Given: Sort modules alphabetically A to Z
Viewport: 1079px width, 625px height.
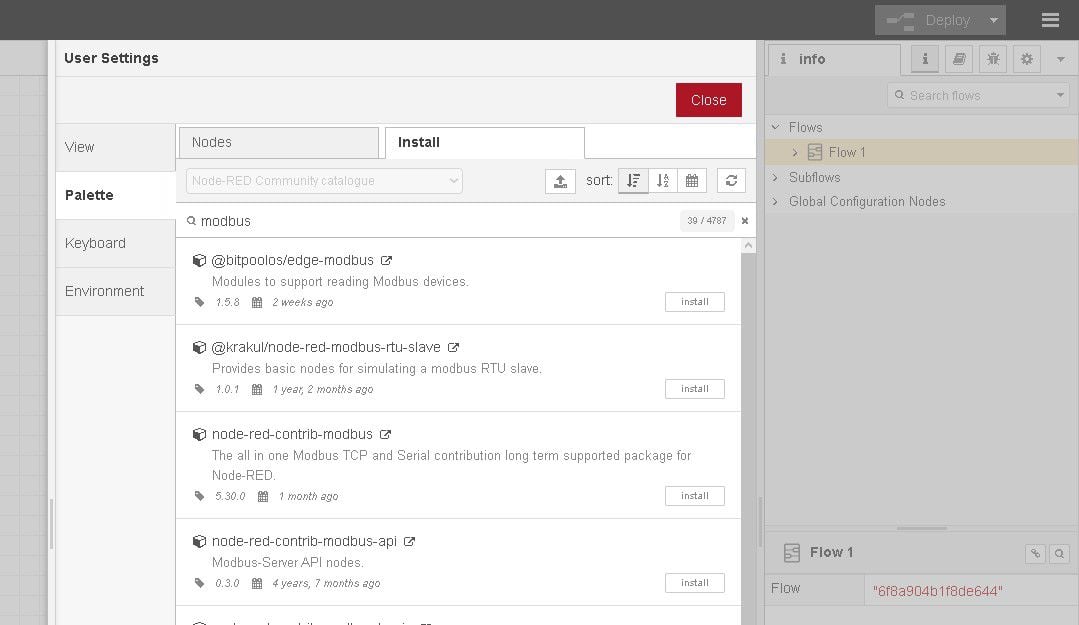Looking at the screenshot, I should 662,181.
